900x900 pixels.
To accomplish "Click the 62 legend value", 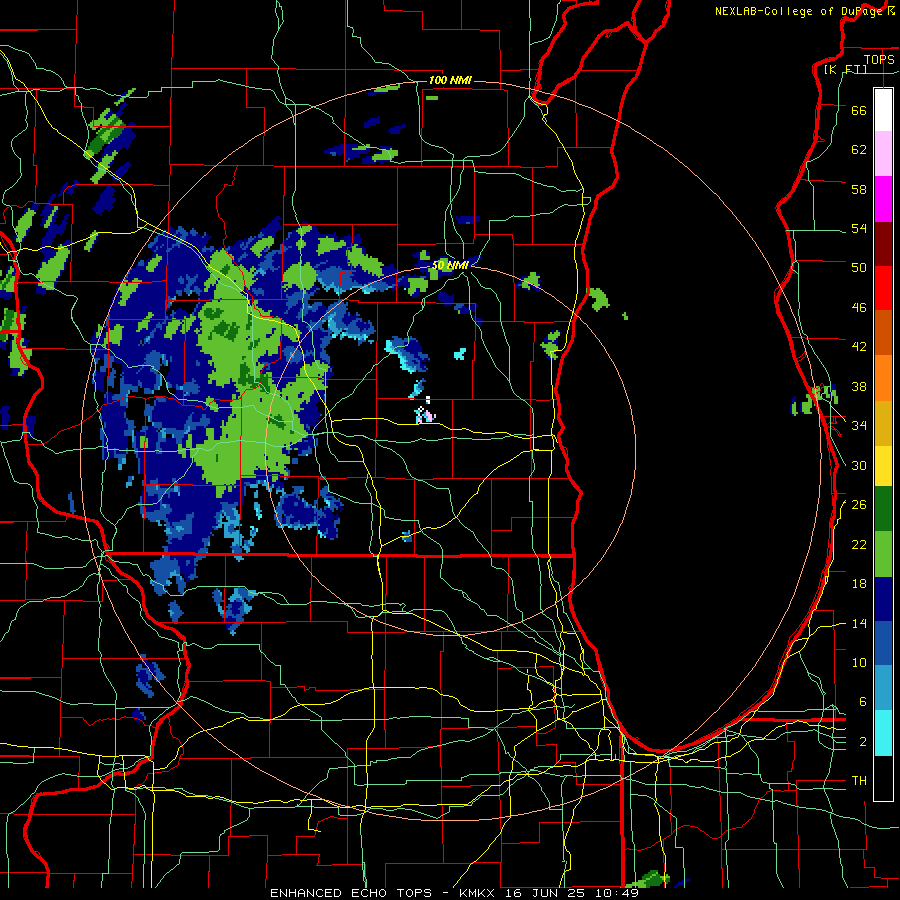I will pos(859,150).
